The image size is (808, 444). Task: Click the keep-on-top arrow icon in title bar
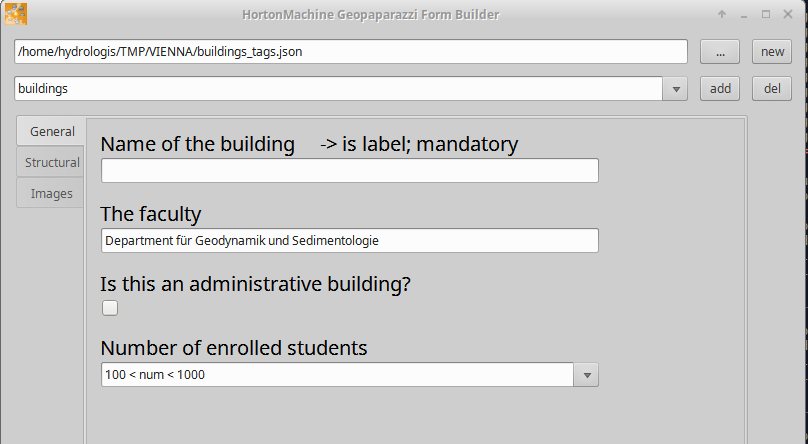tap(722, 14)
